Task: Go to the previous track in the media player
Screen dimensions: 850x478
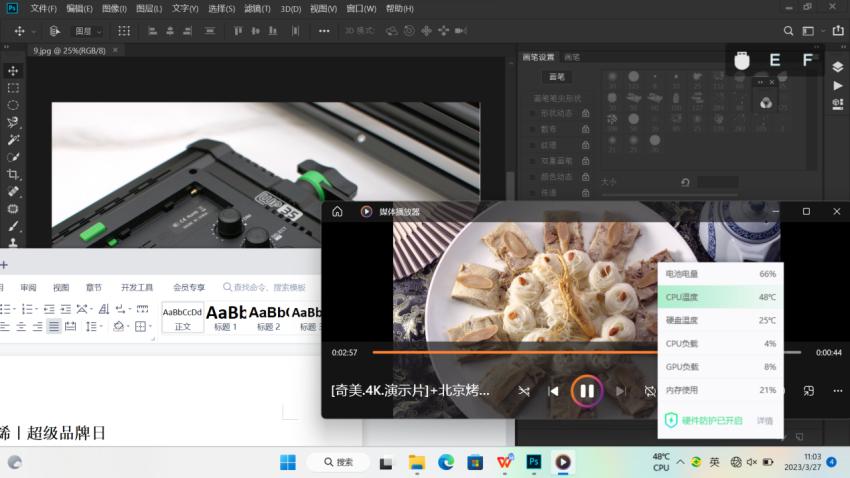Action: [x=553, y=391]
